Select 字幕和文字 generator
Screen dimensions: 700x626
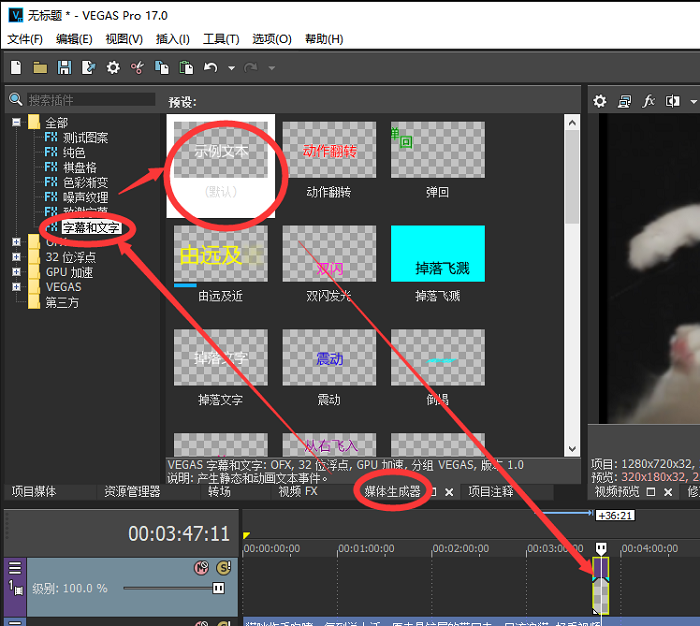pyautogui.click(x=91, y=227)
